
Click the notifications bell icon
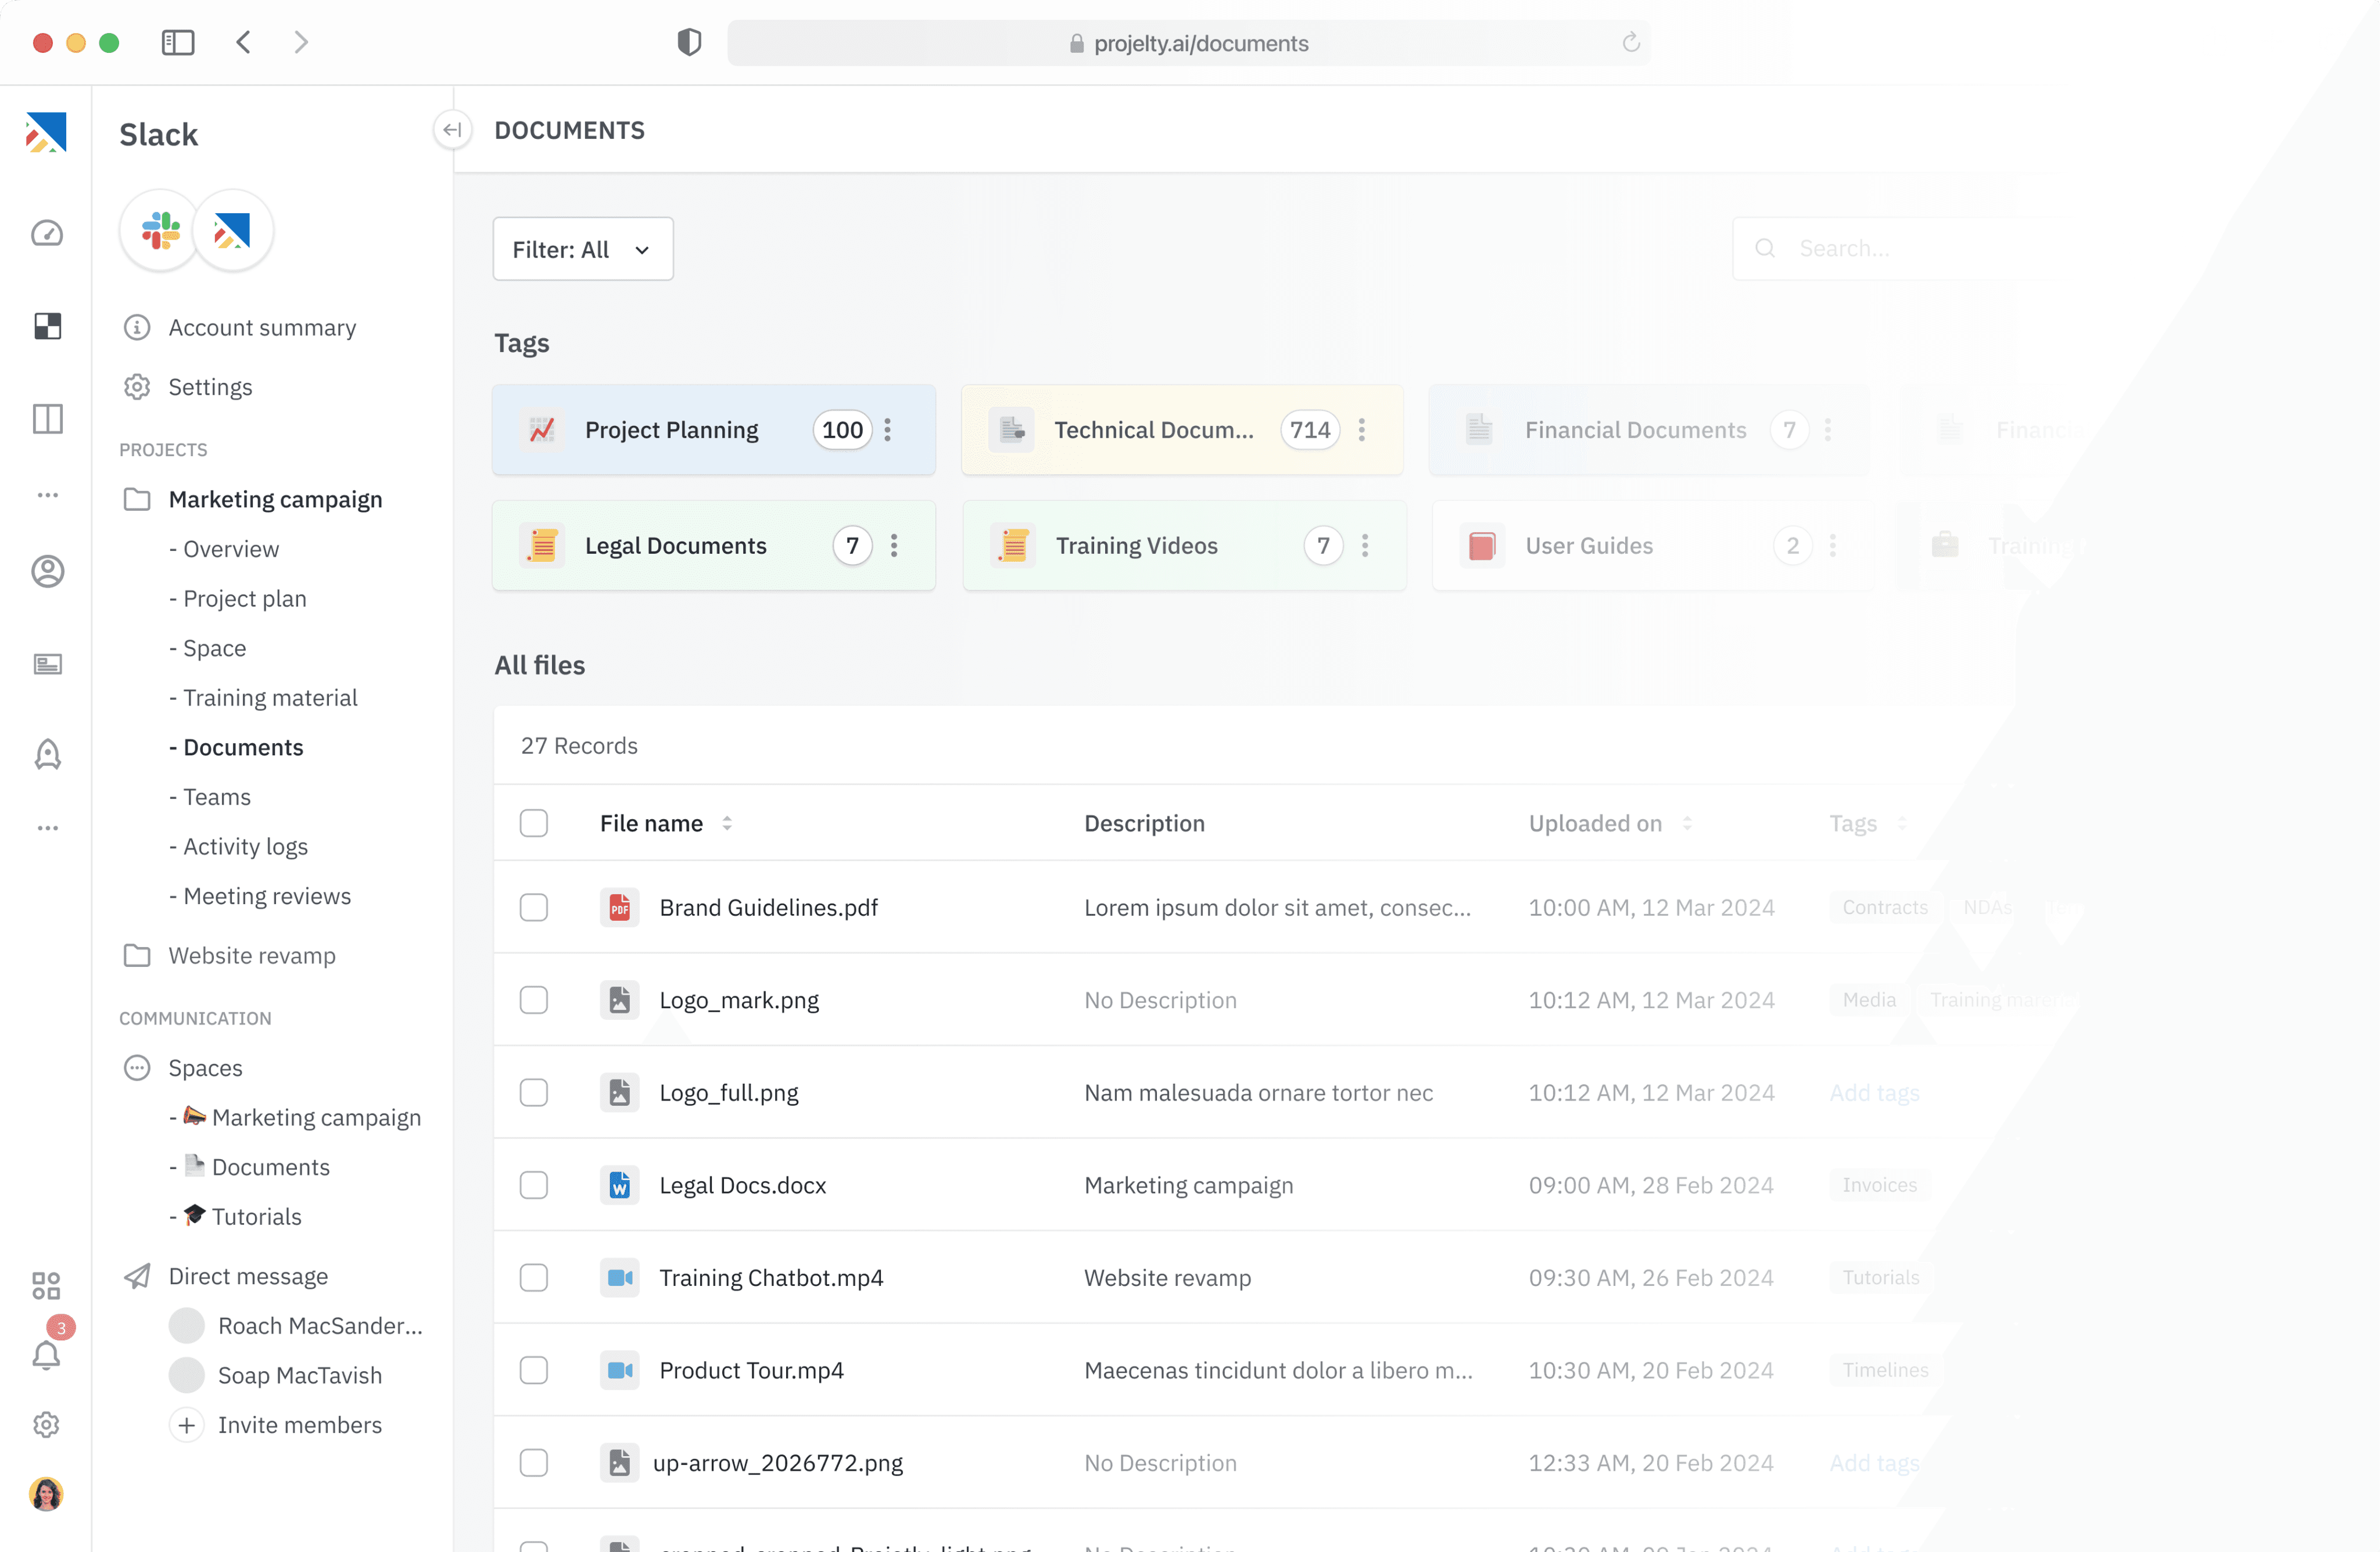tap(46, 1355)
